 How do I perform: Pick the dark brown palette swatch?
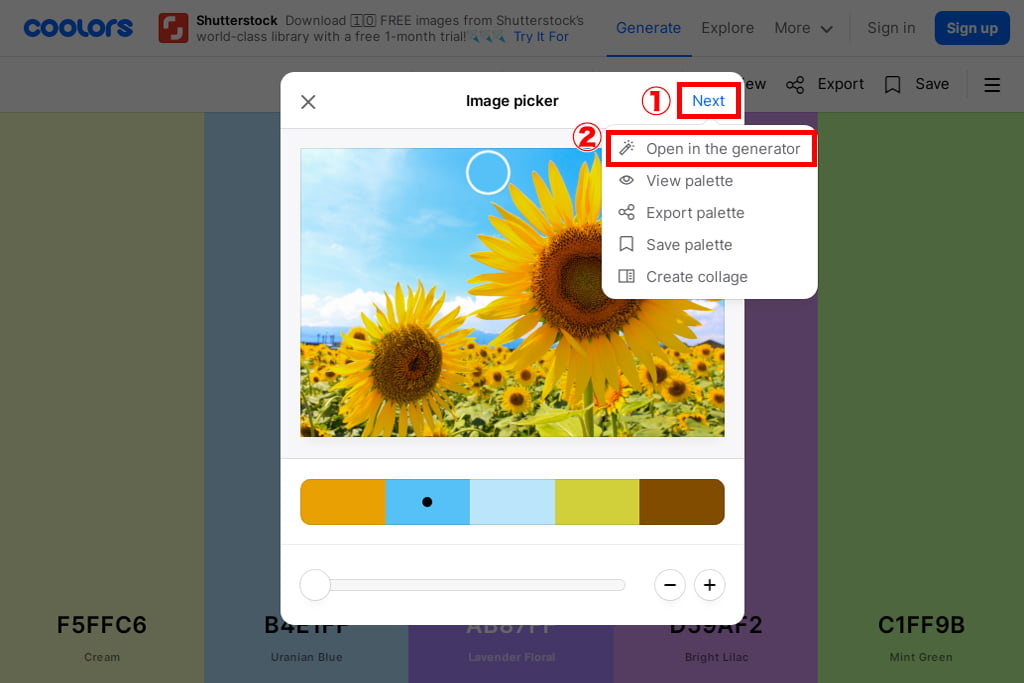click(x=681, y=502)
